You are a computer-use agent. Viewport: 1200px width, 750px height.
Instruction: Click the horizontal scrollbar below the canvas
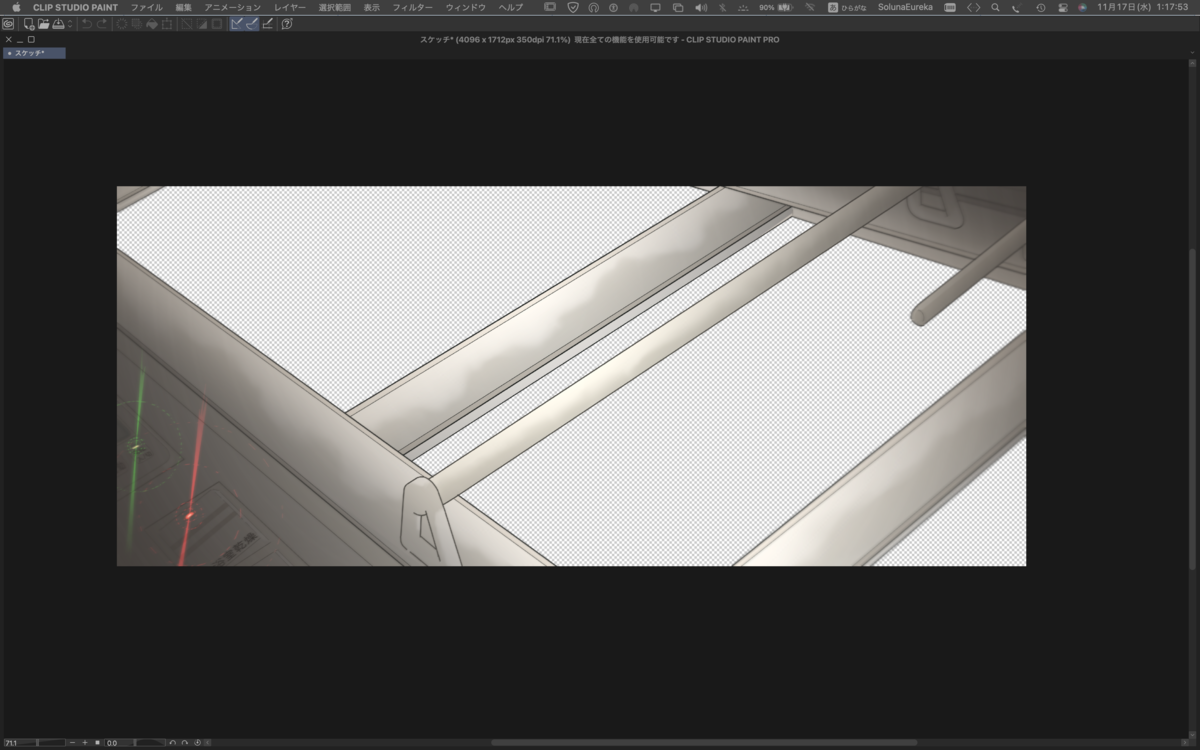tap(704, 742)
